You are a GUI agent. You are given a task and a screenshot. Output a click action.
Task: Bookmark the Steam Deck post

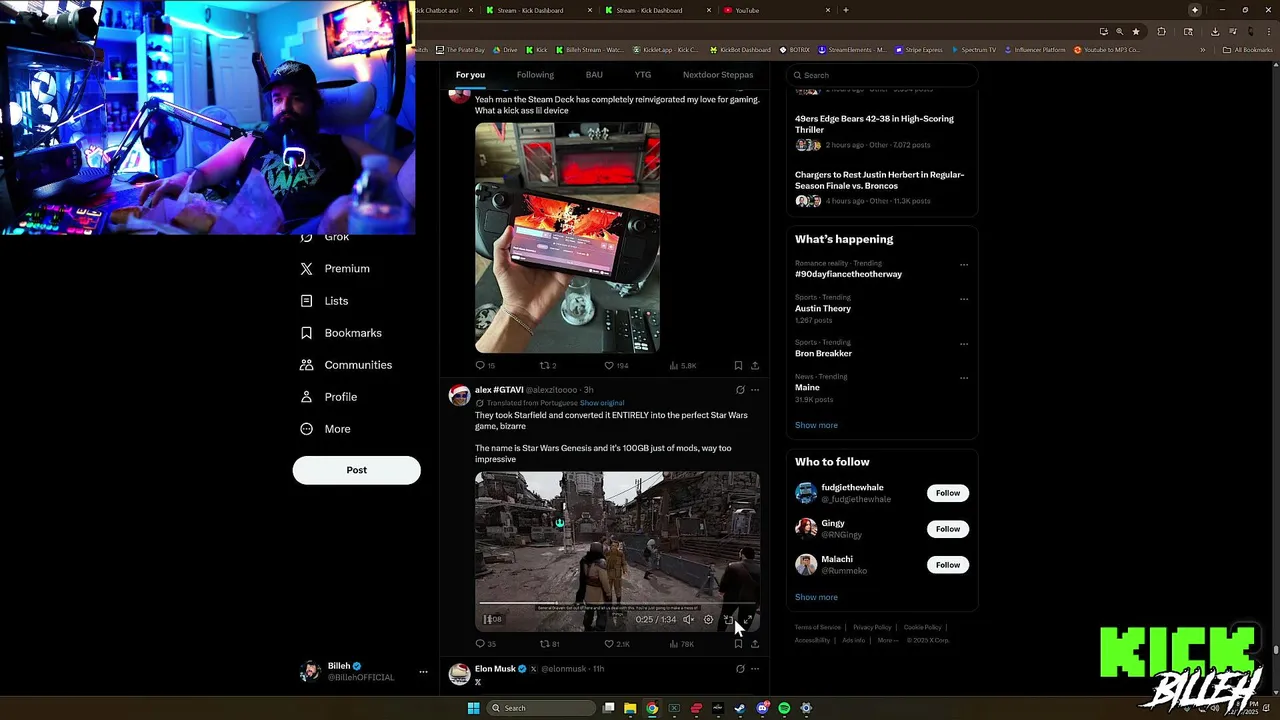click(738, 366)
